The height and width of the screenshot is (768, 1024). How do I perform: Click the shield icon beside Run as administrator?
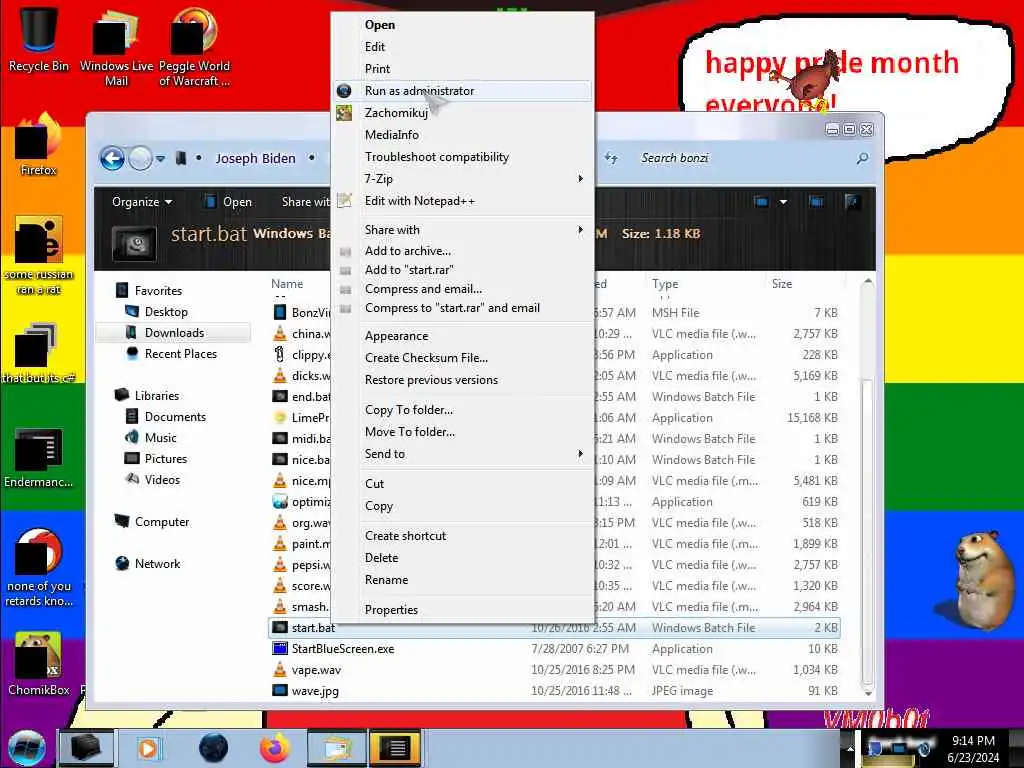point(344,91)
